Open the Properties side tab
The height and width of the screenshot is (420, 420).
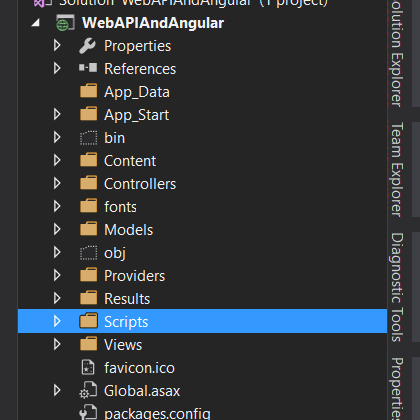tap(397, 388)
